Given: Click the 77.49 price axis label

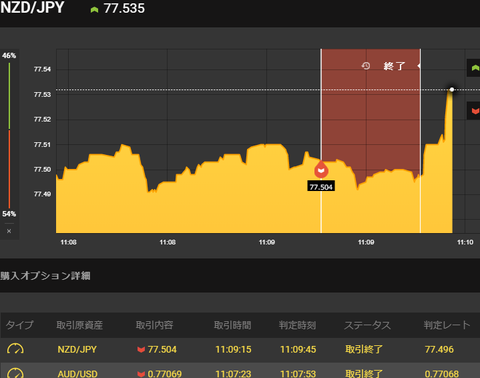Looking at the screenshot, I should pyautogui.click(x=42, y=194).
